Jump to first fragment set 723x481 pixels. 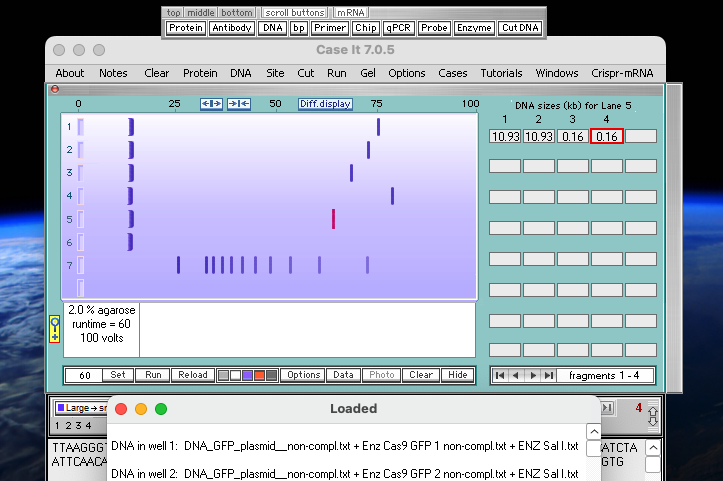coord(500,375)
